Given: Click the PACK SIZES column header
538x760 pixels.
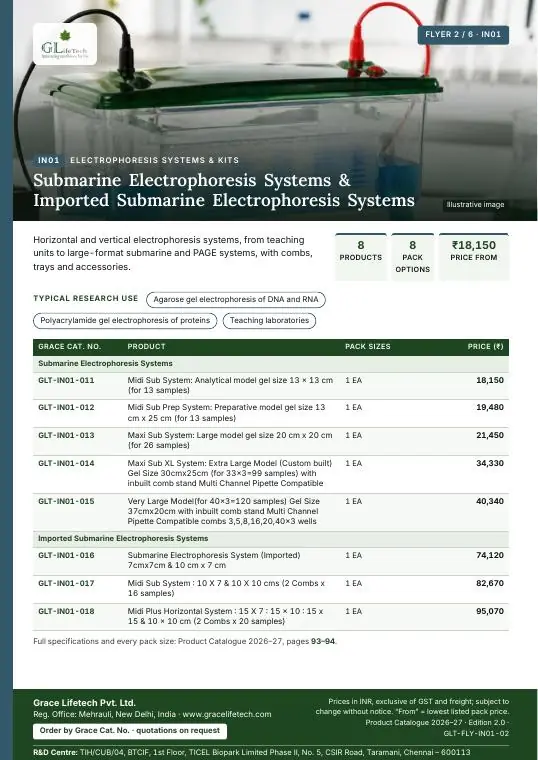Looking at the screenshot, I should 367,347.
